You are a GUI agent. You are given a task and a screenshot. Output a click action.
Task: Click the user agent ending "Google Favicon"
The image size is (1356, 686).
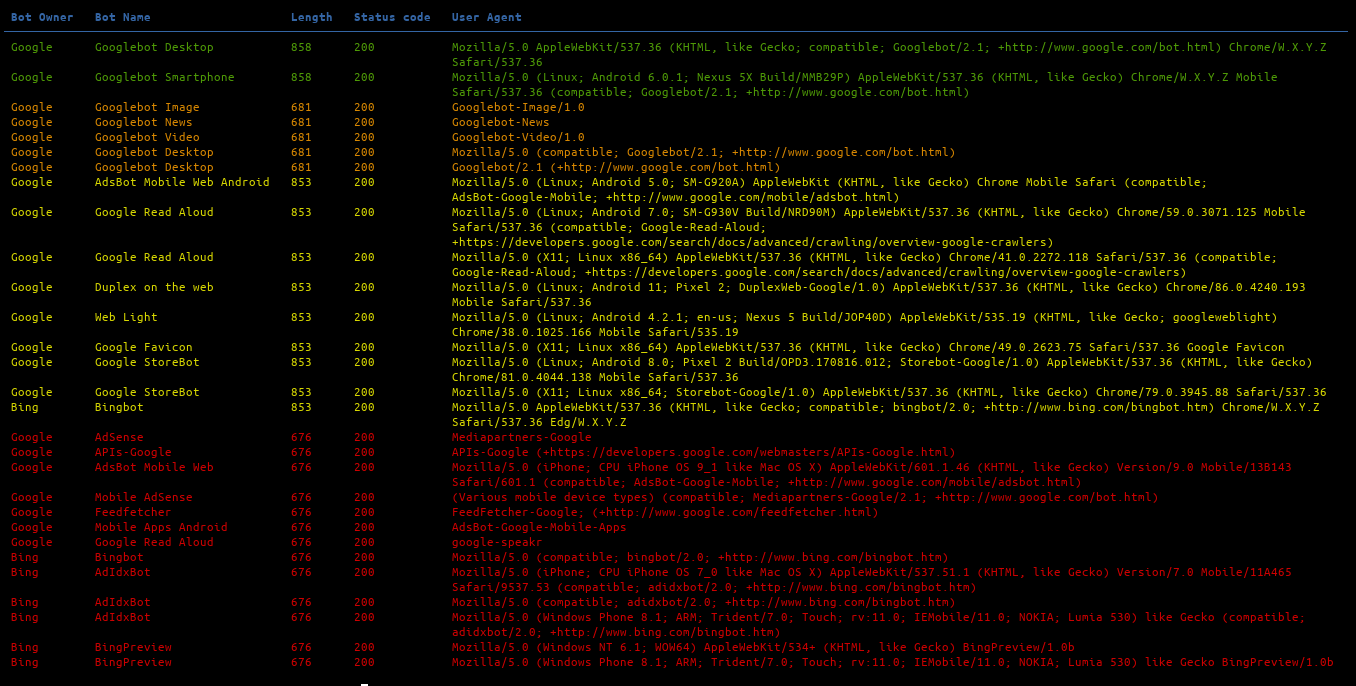coord(868,347)
